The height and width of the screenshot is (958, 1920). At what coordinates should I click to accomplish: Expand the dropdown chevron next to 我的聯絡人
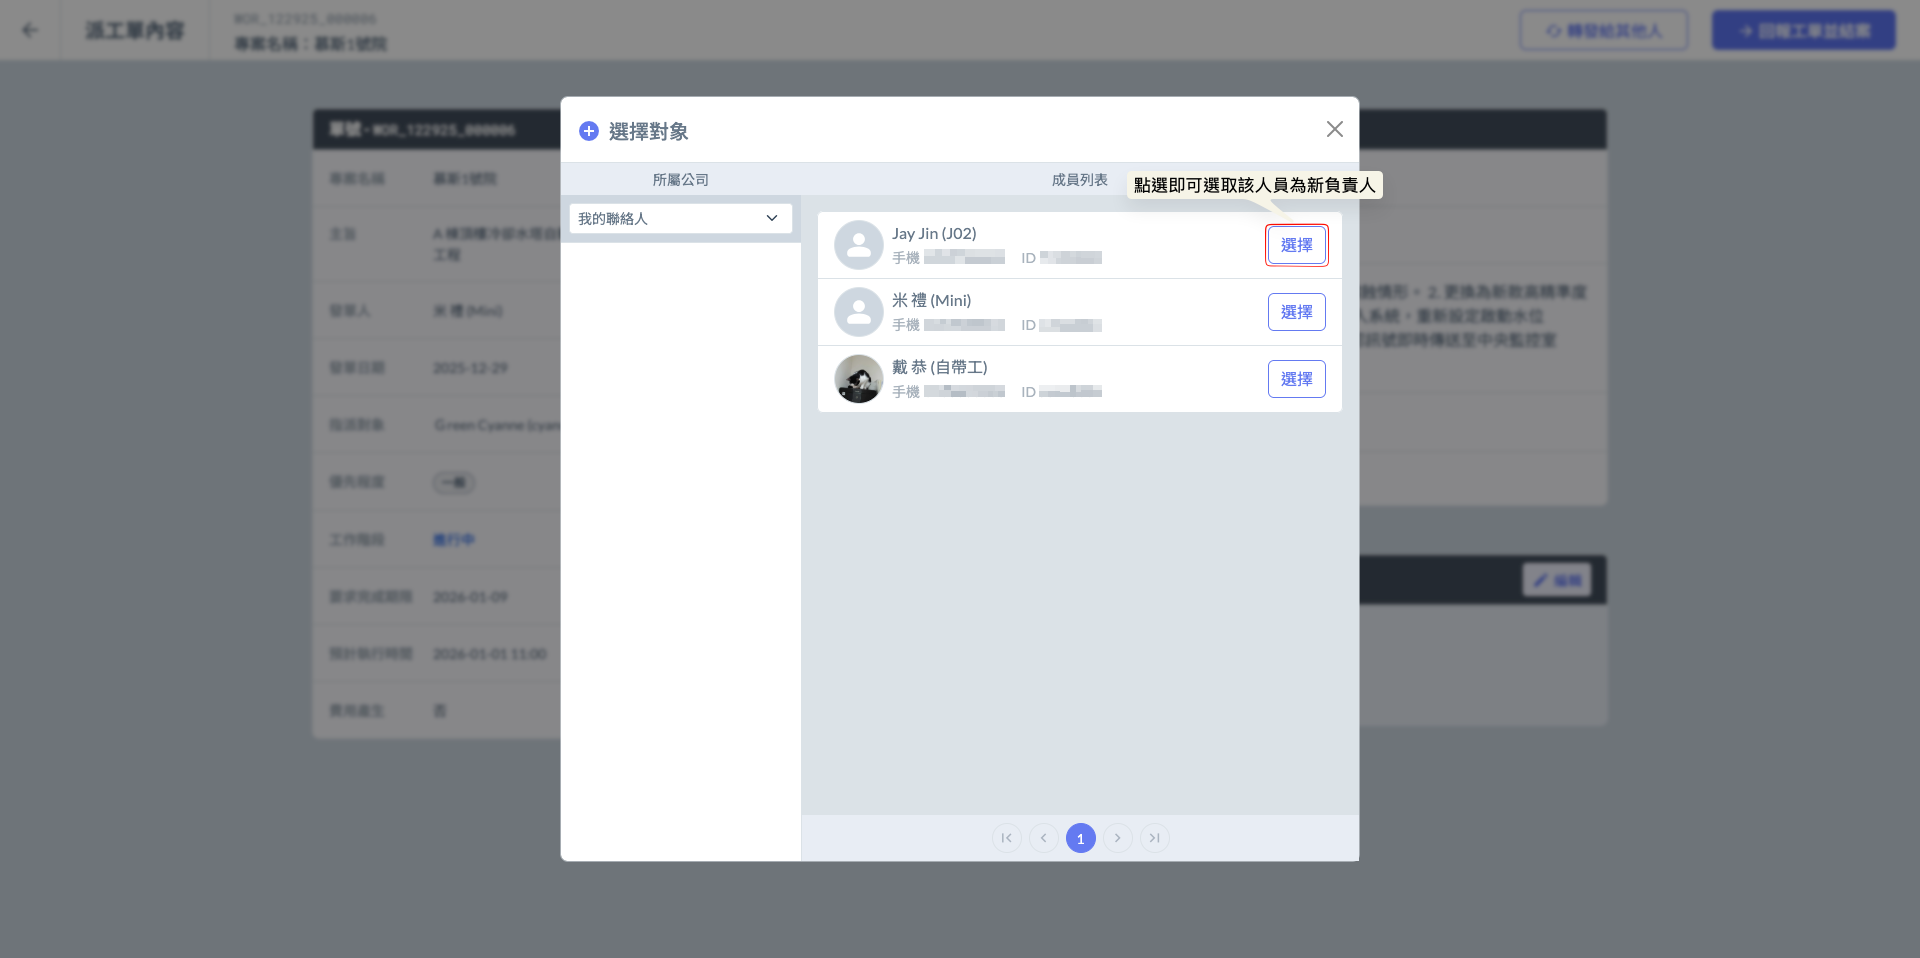[x=771, y=219]
